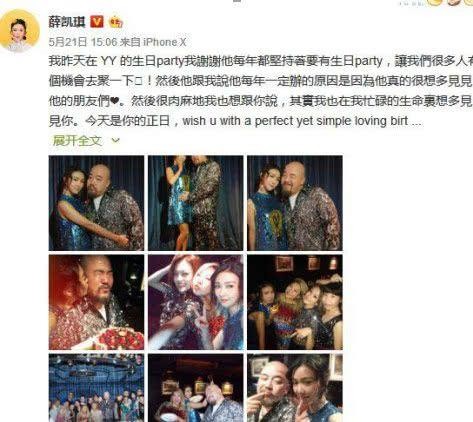
Task: Open third photo in top row
Action: tap(295, 203)
